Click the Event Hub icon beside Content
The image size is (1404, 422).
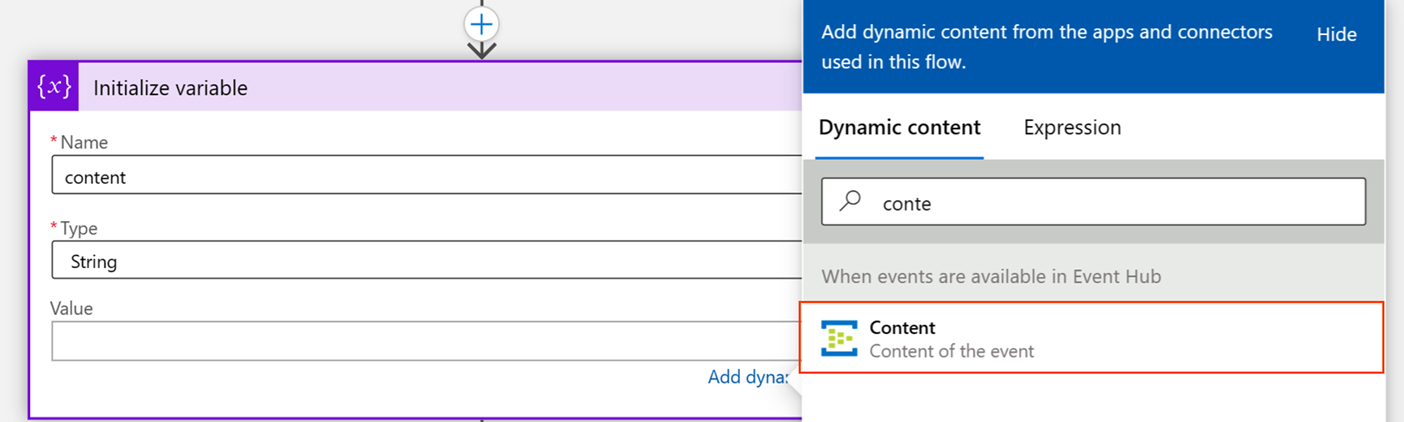click(839, 339)
